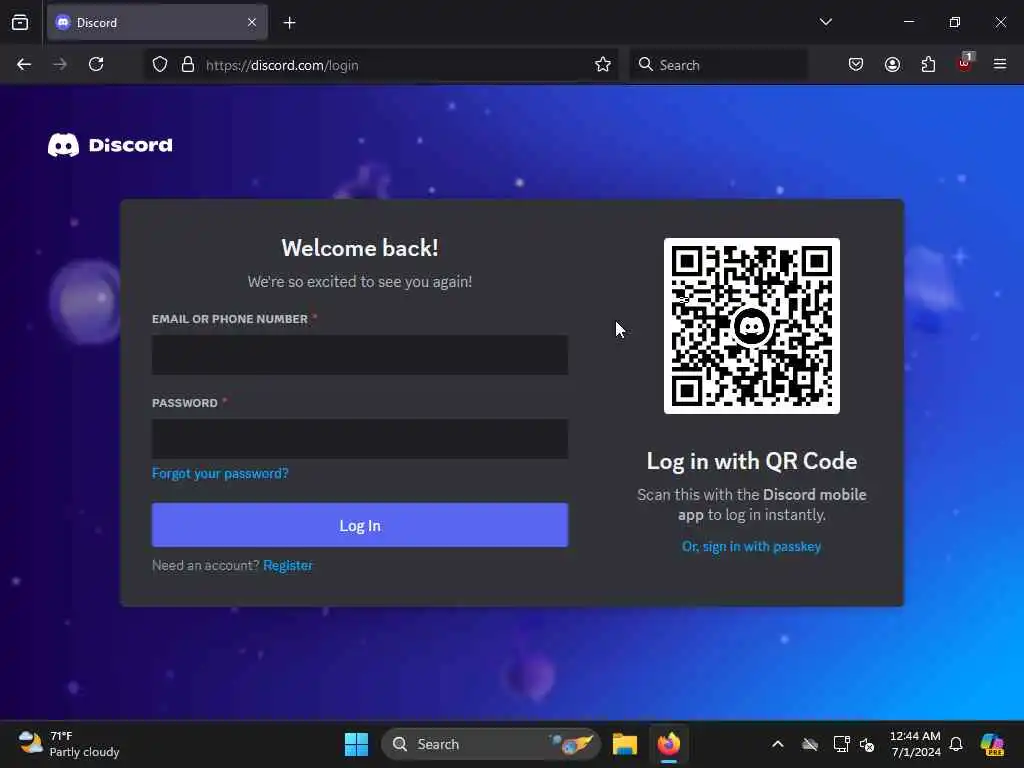Image resolution: width=1024 pixels, height=768 pixels.
Task: Open the weather widget showing 71°F
Action: click(69, 744)
